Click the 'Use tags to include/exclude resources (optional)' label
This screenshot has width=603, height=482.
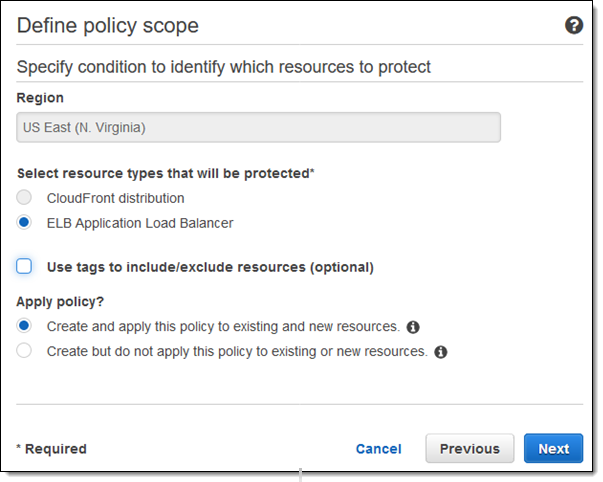point(210,267)
